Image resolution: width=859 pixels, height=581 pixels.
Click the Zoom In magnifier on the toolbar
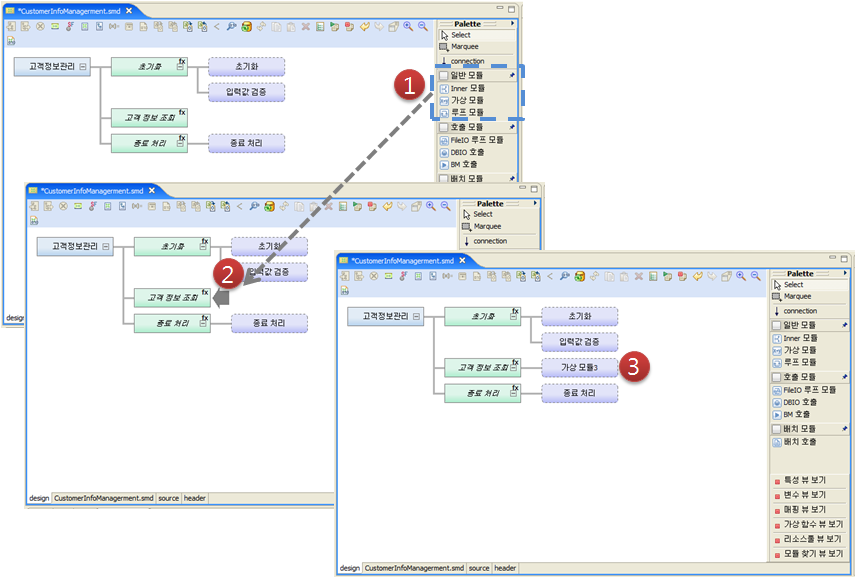click(x=740, y=277)
